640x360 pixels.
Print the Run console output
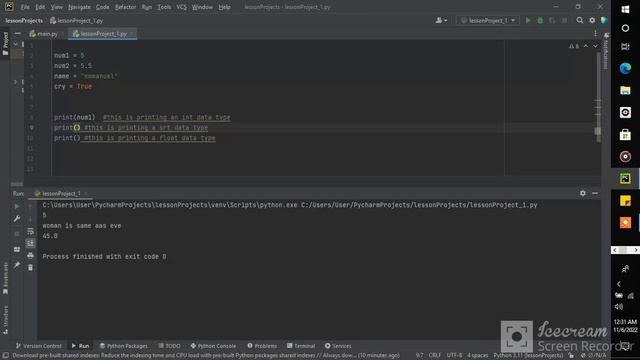(30, 256)
